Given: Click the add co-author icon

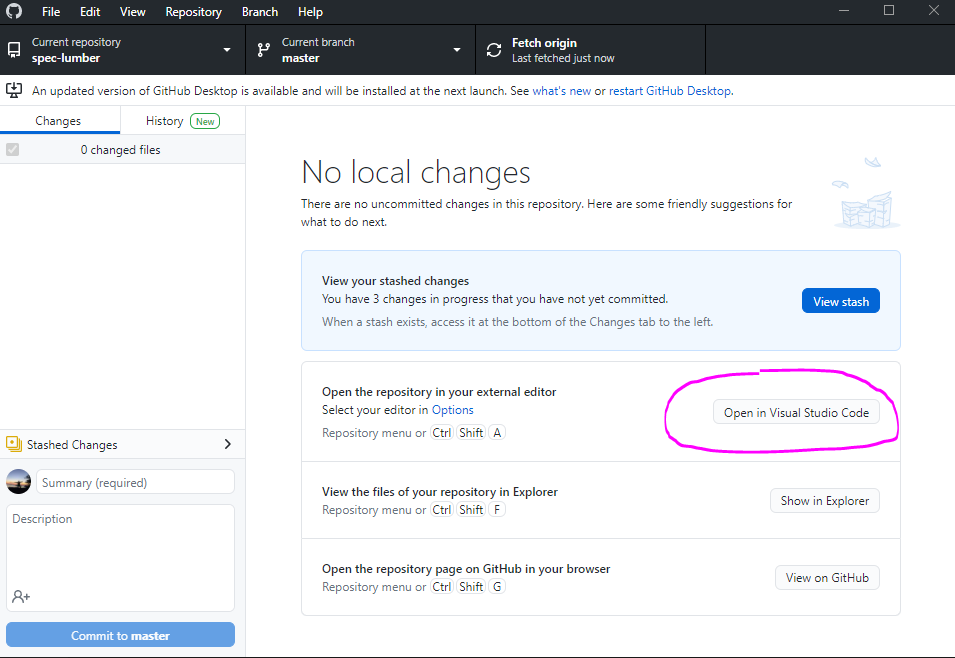Looking at the screenshot, I should (x=20, y=596).
